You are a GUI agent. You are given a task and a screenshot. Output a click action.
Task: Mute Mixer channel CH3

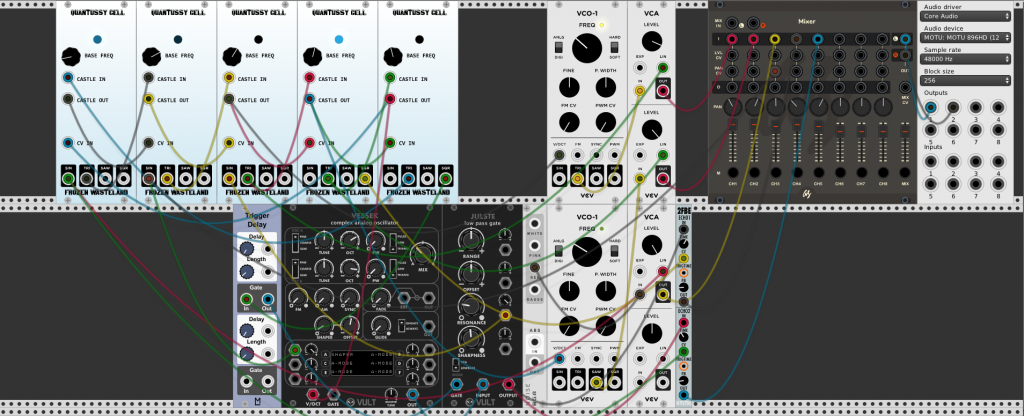click(x=775, y=172)
